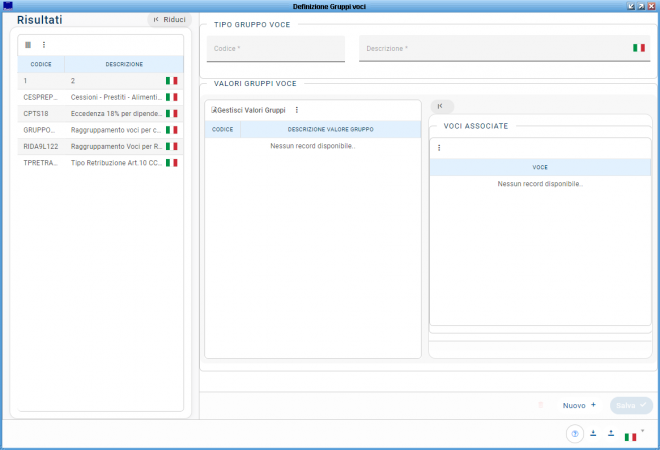
Task: Click the Nuovo button
Action: tap(579, 405)
